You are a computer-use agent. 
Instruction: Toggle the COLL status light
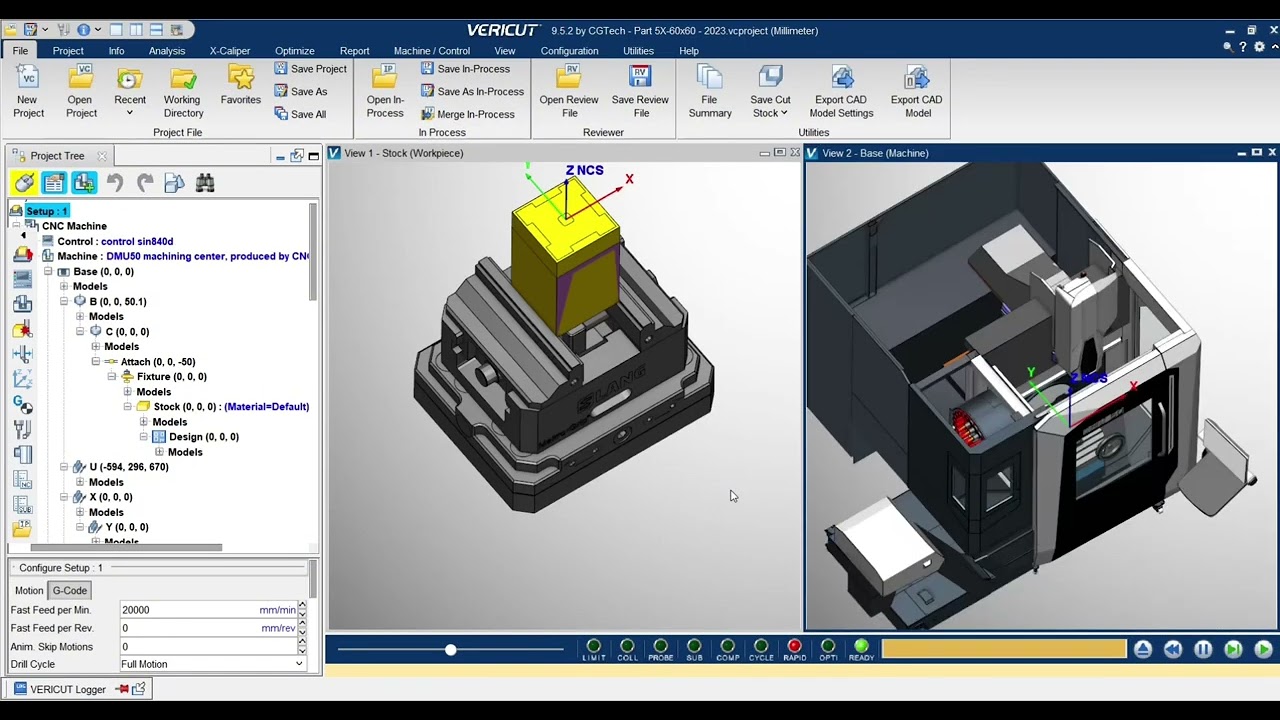pos(627,649)
